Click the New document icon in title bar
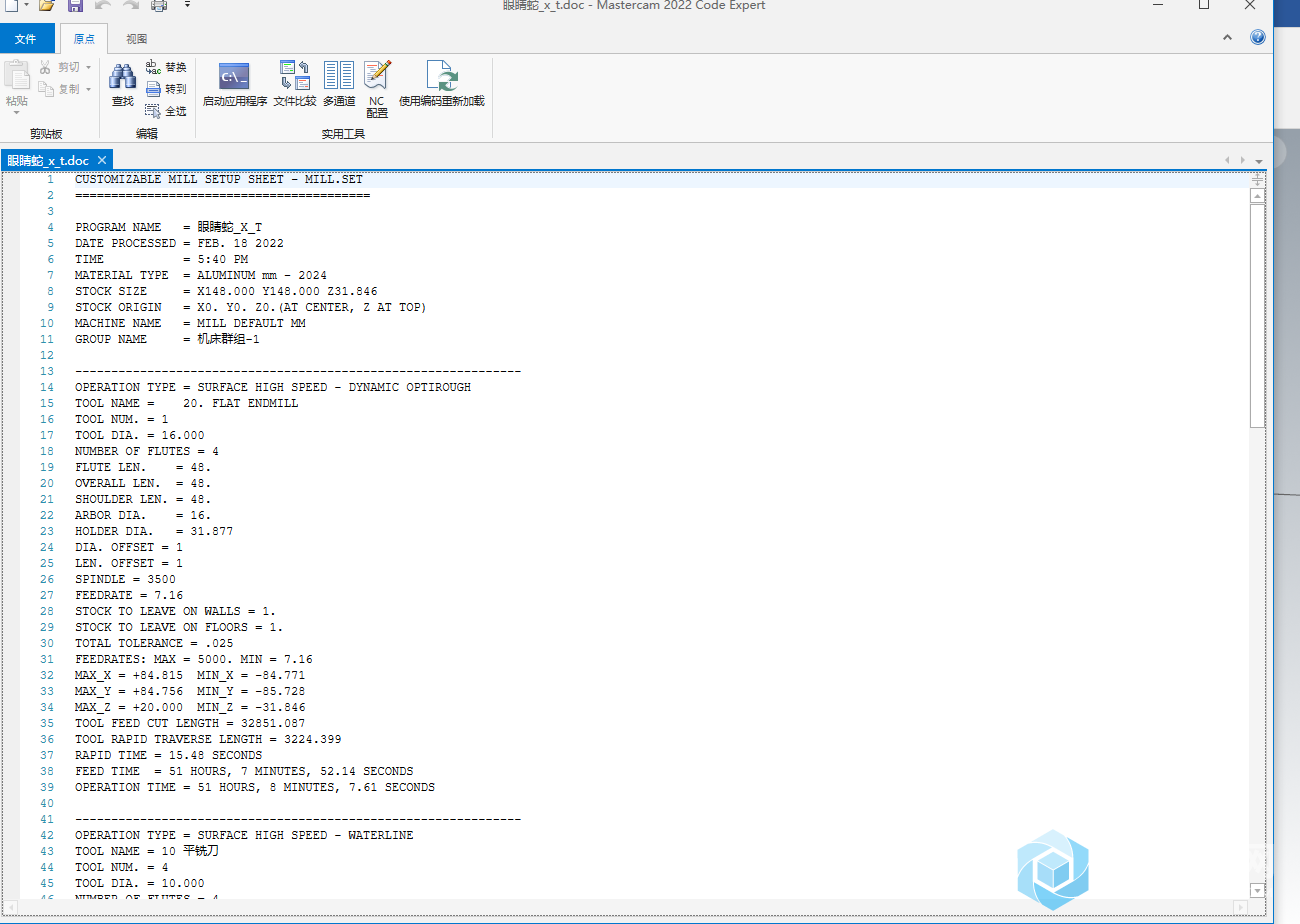Image resolution: width=1300 pixels, height=924 pixels. pos(10,6)
